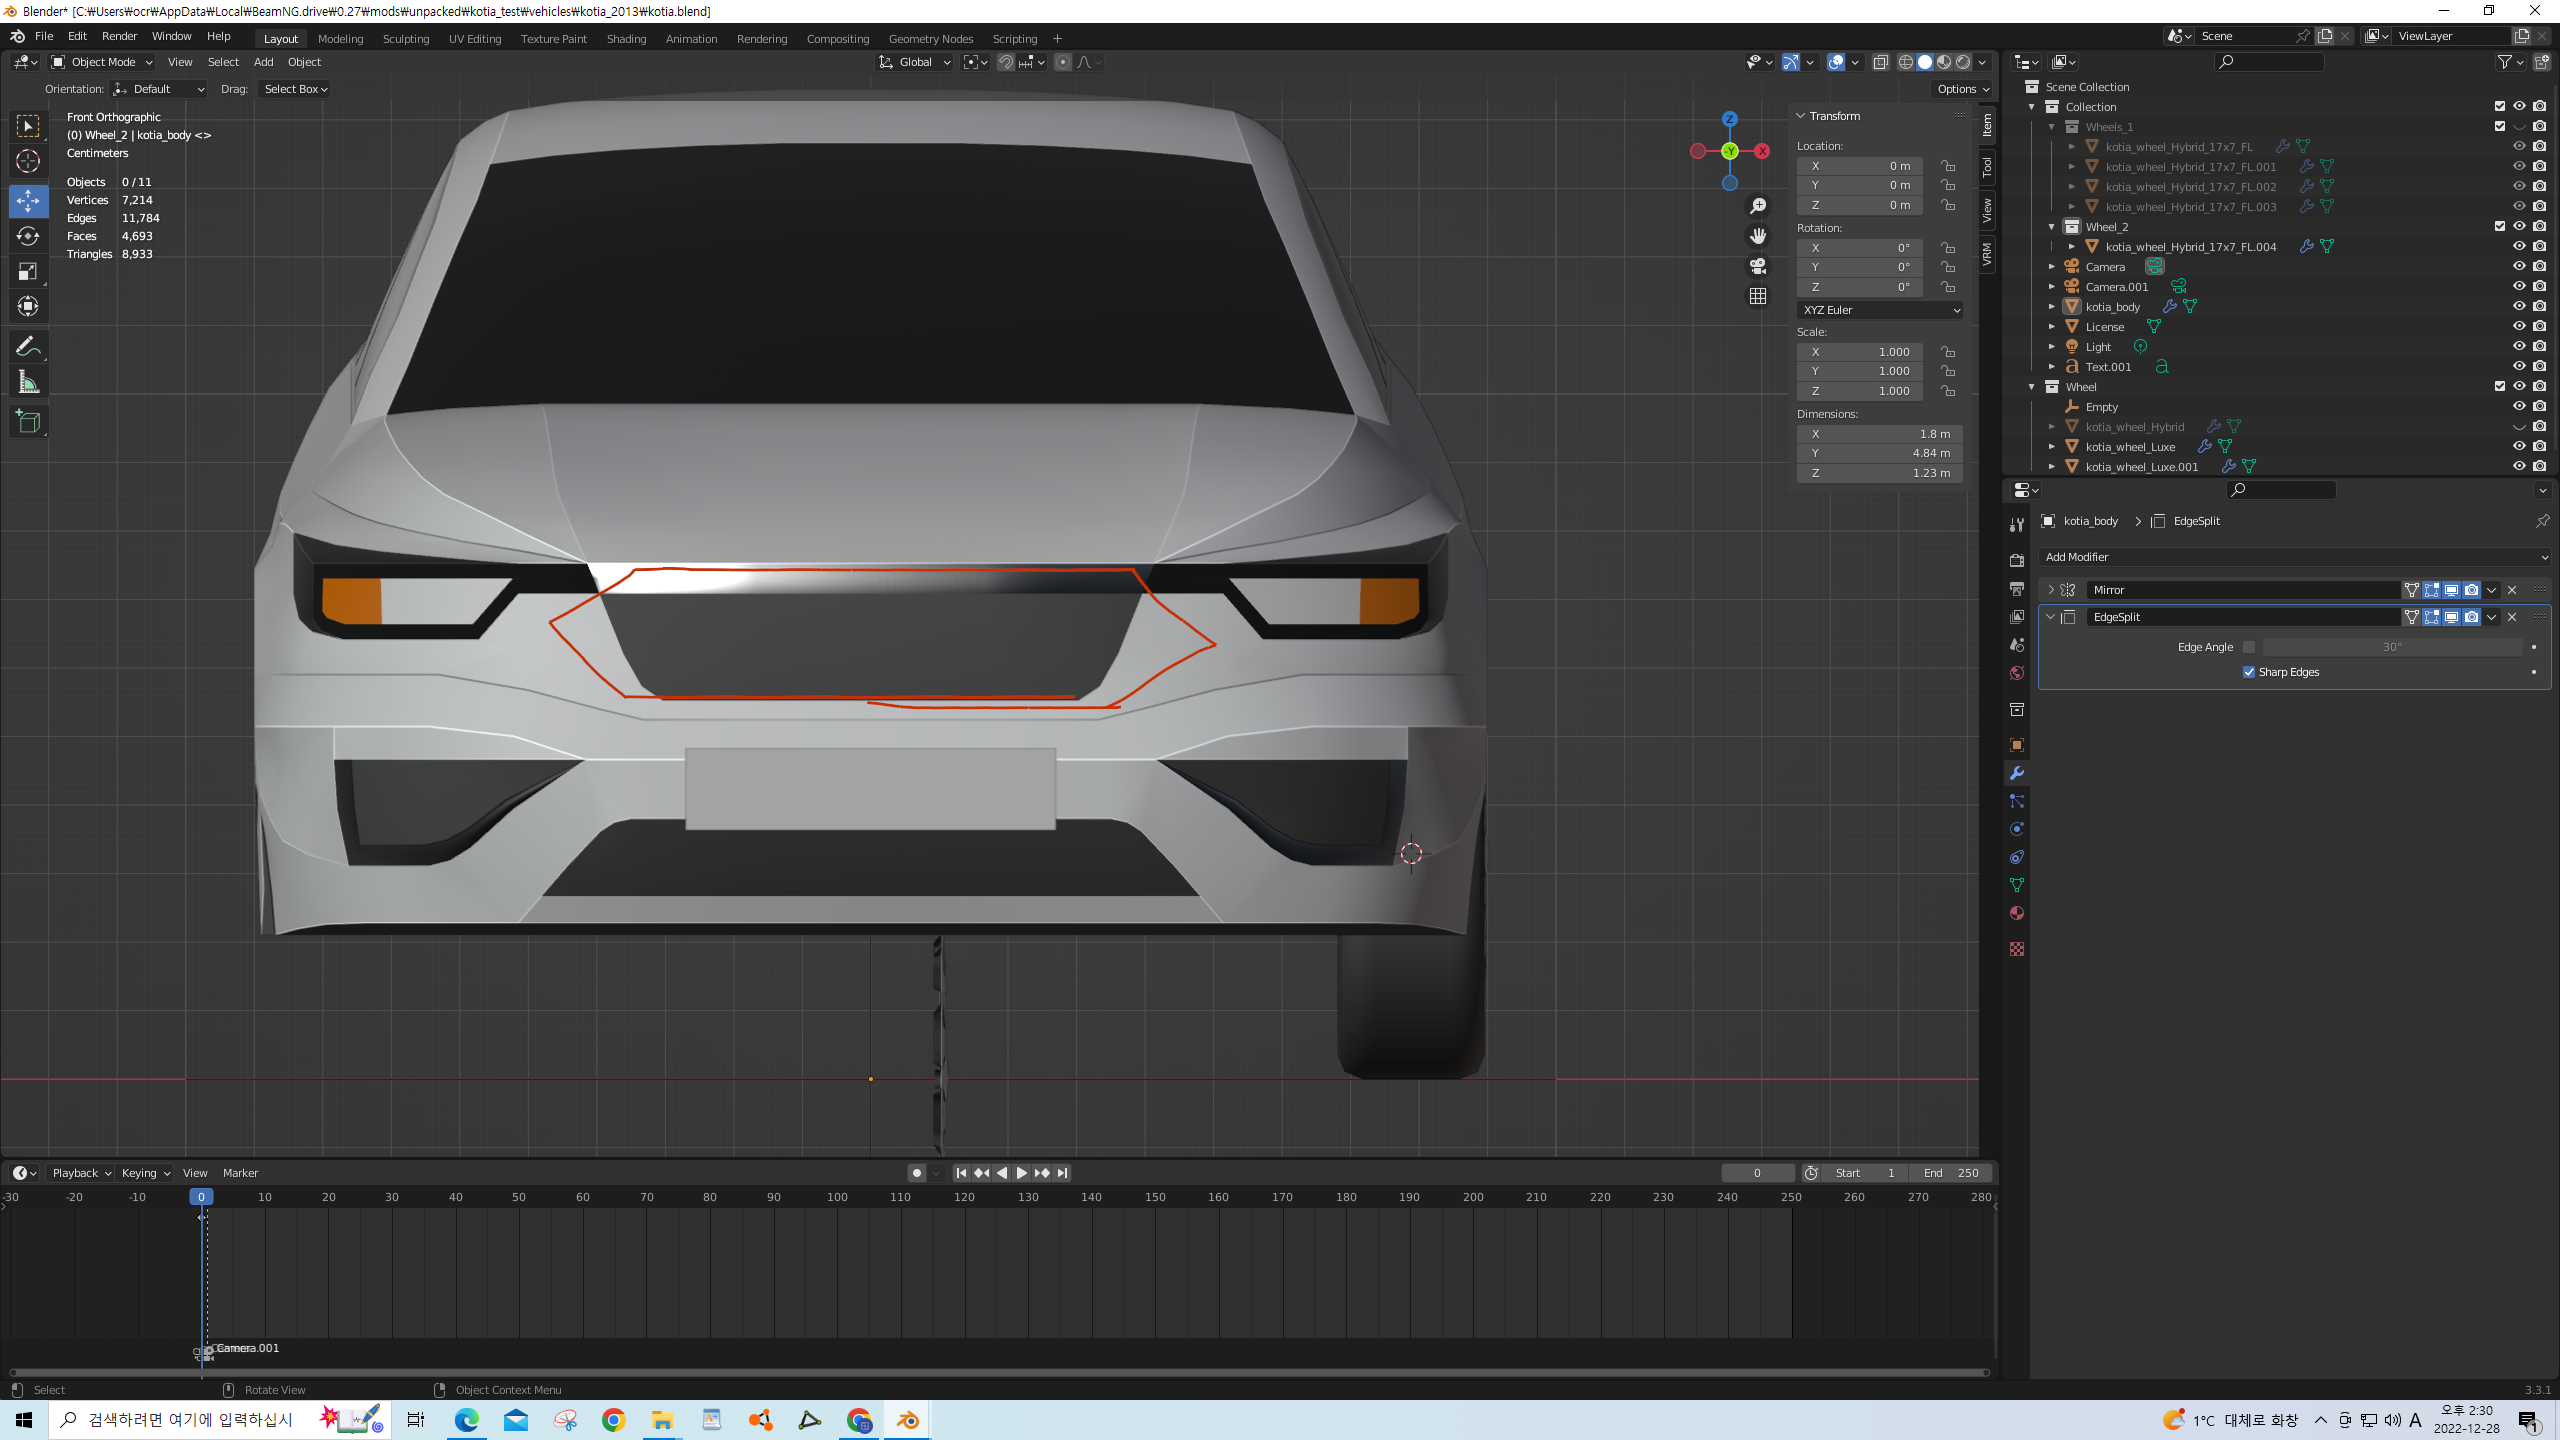This screenshot has height=1440, width=2560.
Task: Select the Scale tool
Action: point(28,271)
